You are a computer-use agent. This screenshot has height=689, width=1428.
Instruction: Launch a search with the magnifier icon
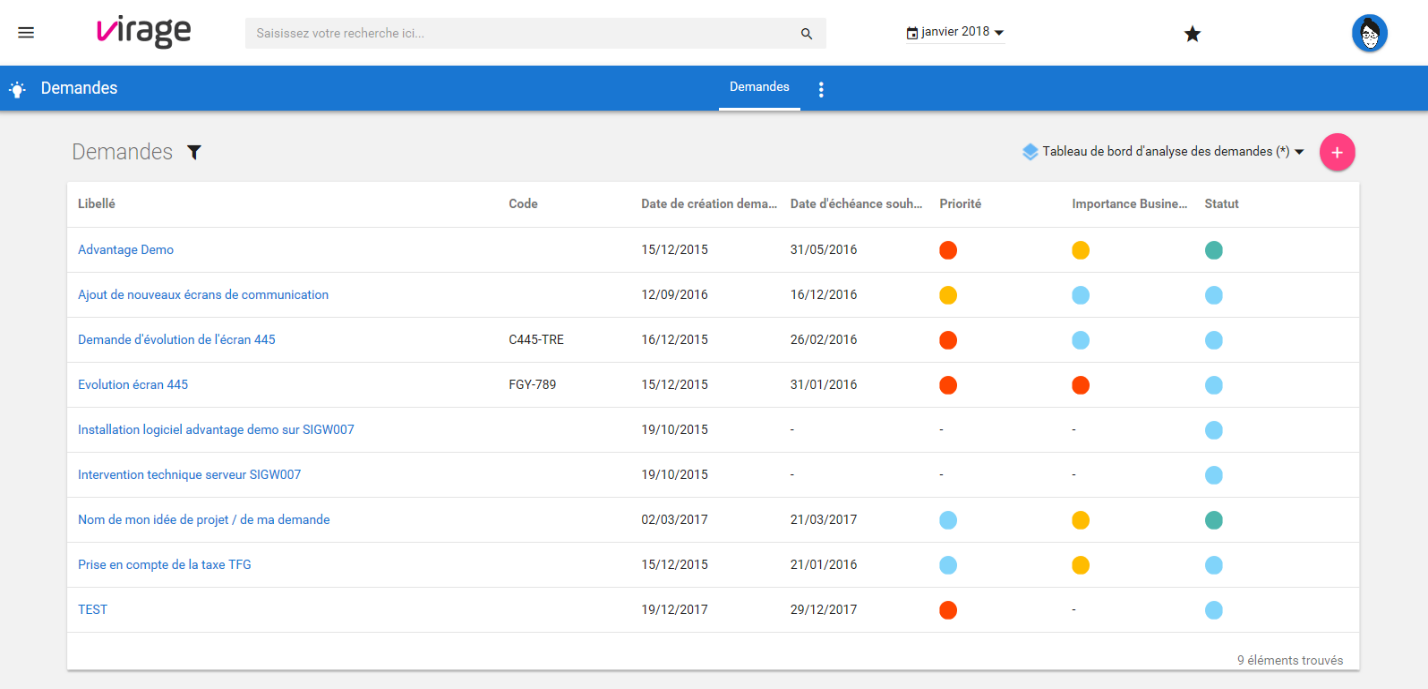(x=806, y=33)
